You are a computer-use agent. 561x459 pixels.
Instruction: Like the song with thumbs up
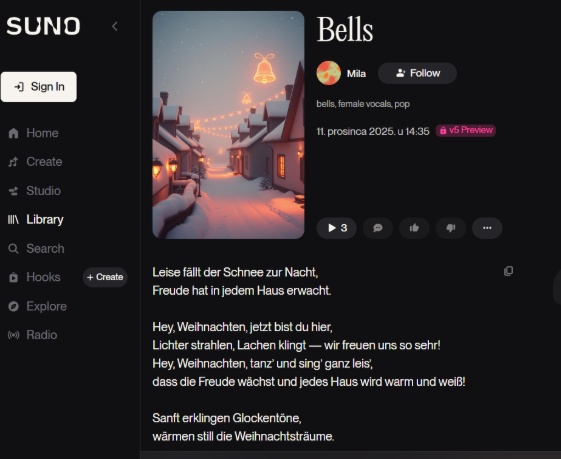click(414, 228)
